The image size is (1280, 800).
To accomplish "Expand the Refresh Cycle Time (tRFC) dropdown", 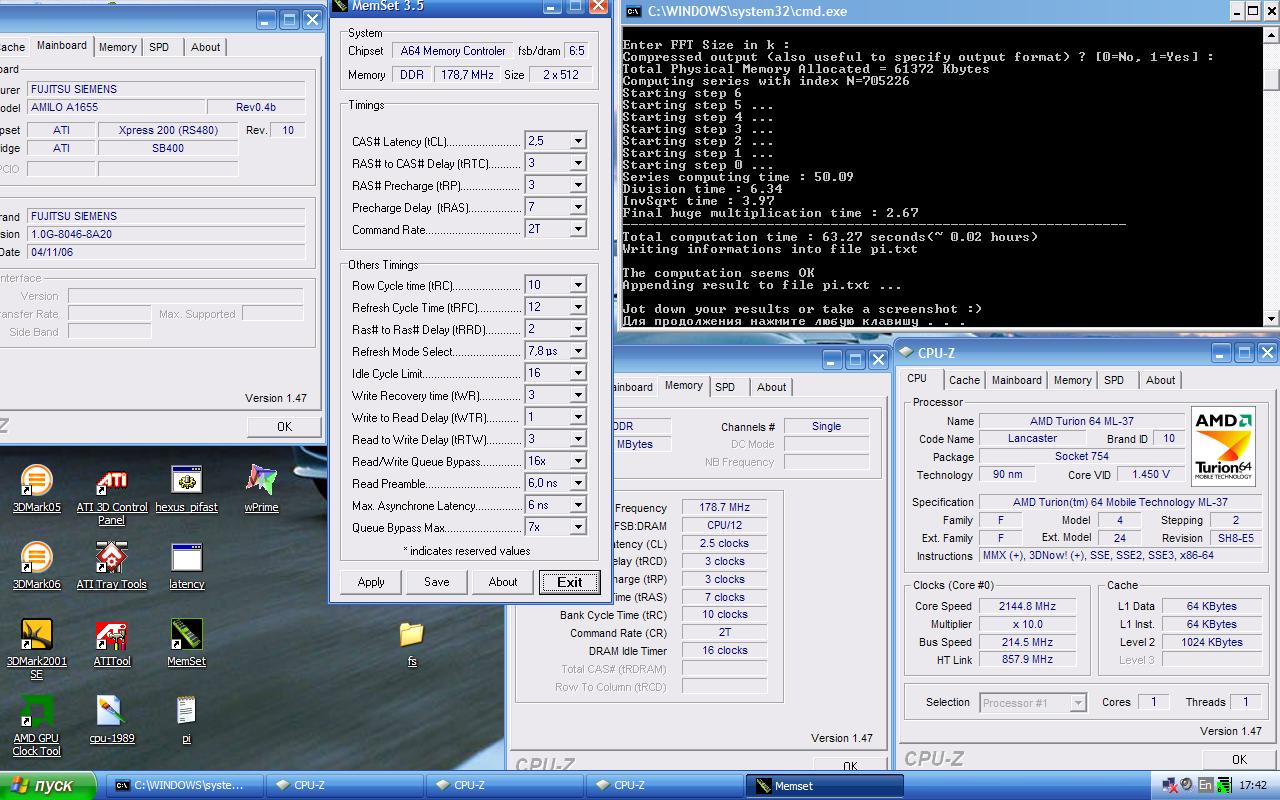I will pos(577,307).
